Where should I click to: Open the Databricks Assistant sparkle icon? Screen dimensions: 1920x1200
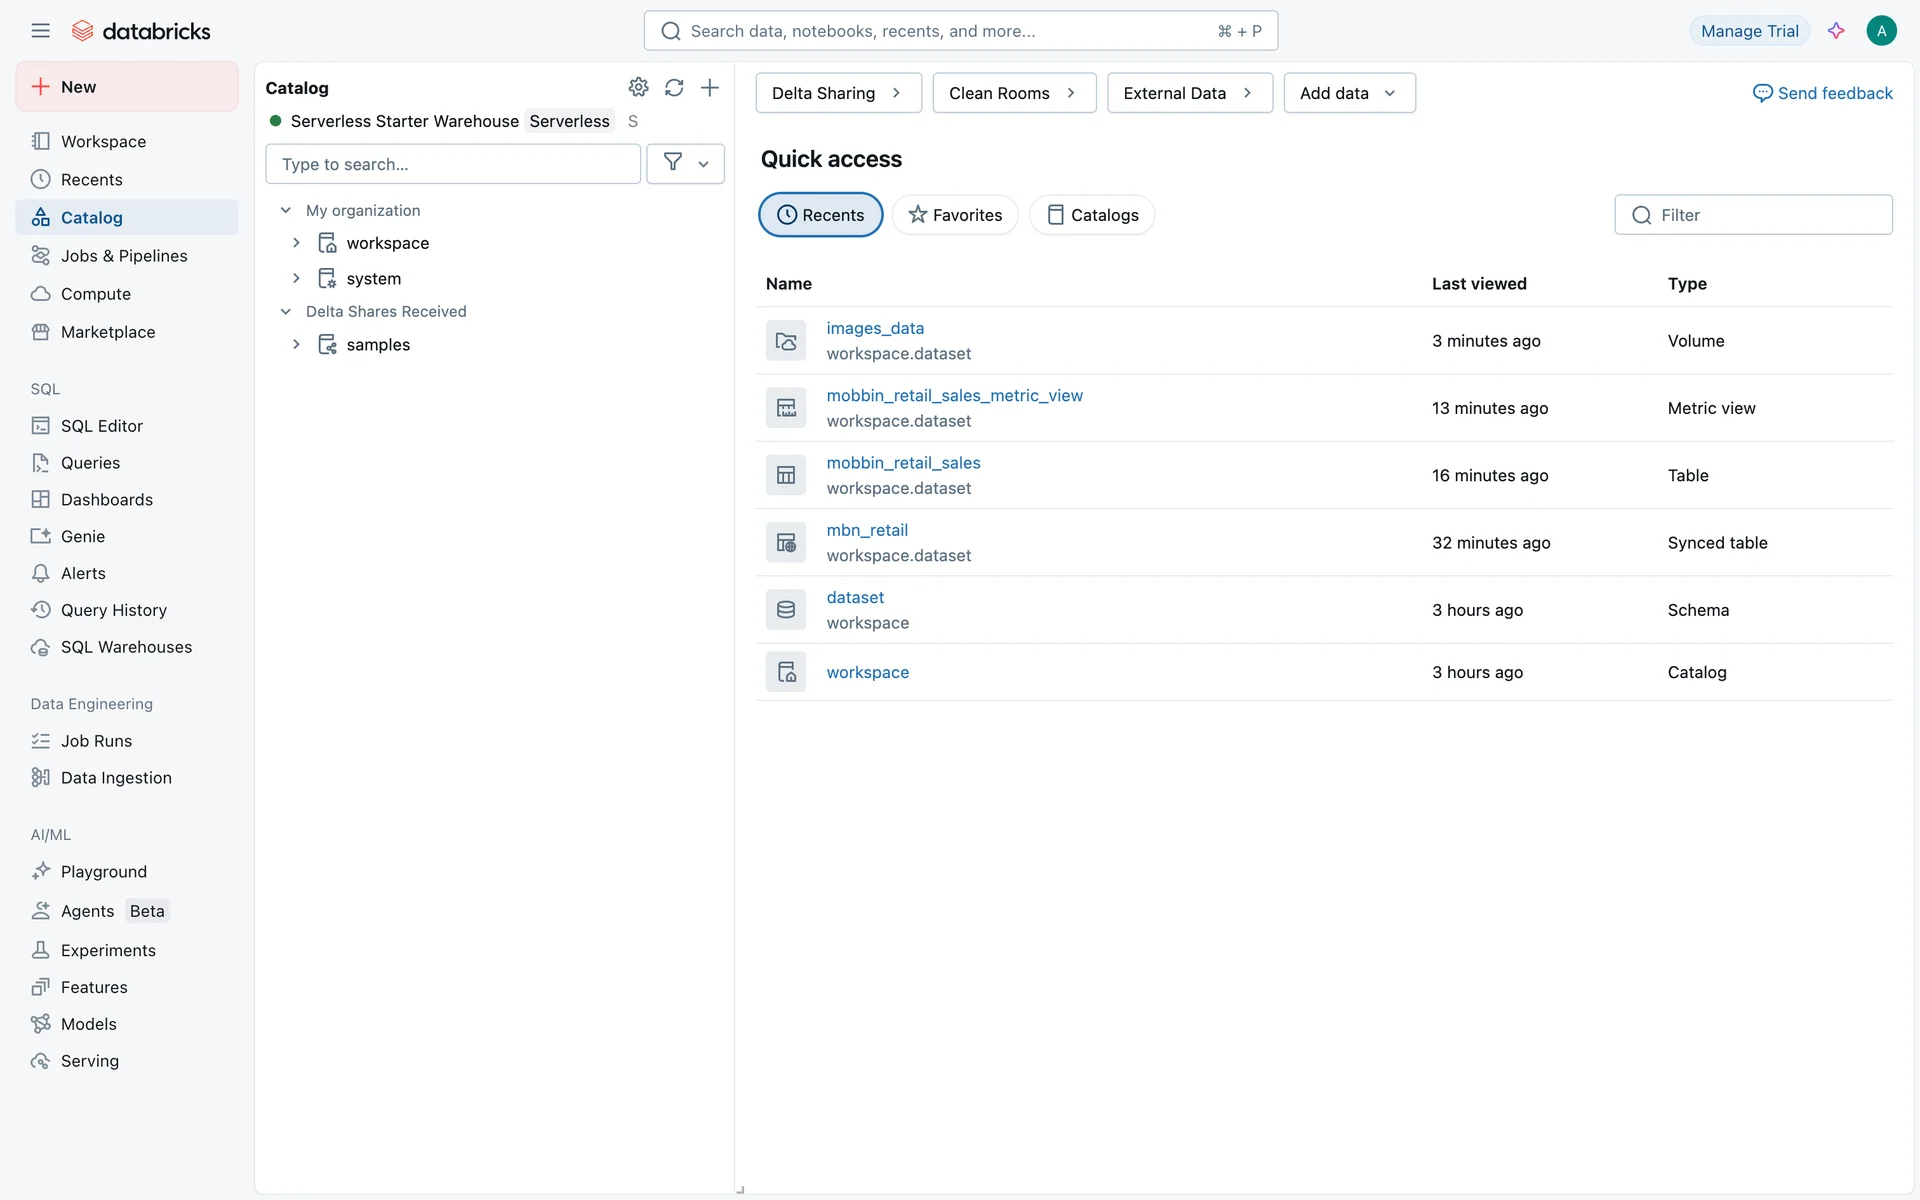click(1836, 31)
